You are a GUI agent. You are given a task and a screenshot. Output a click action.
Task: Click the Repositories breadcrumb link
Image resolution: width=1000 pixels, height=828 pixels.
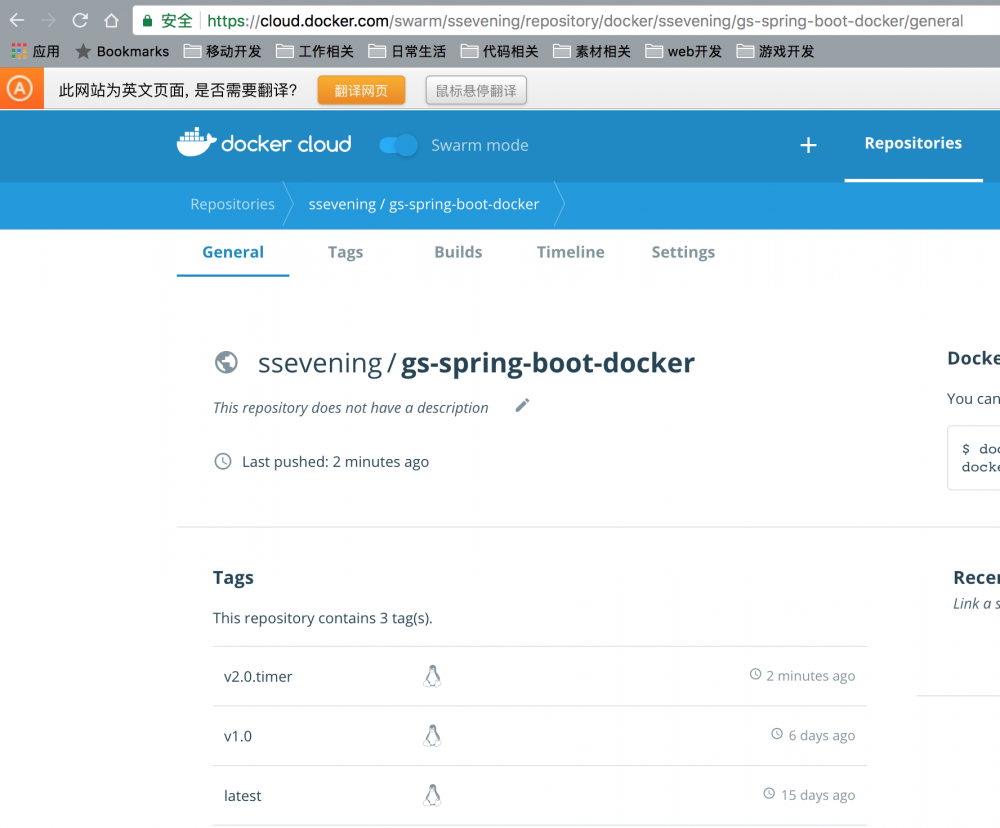(232, 204)
